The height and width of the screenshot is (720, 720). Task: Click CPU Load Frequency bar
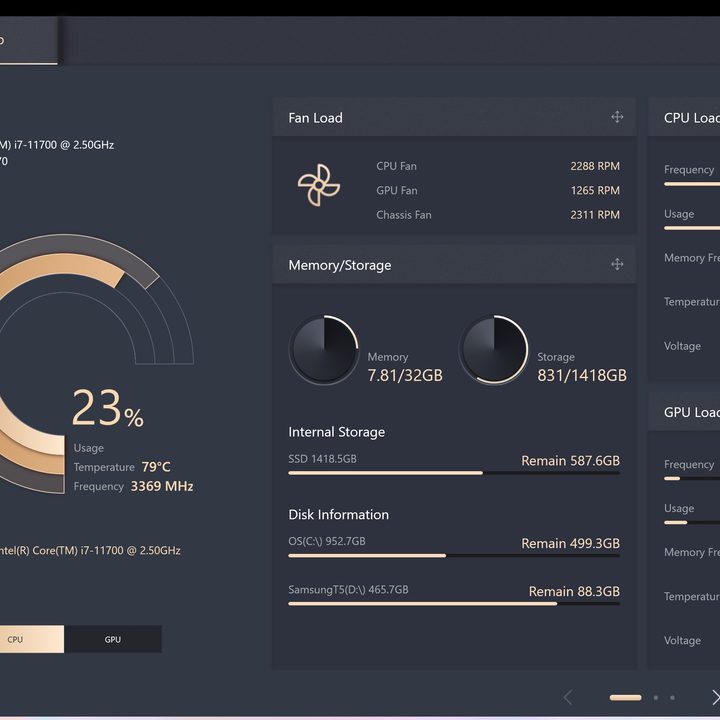click(x=692, y=184)
